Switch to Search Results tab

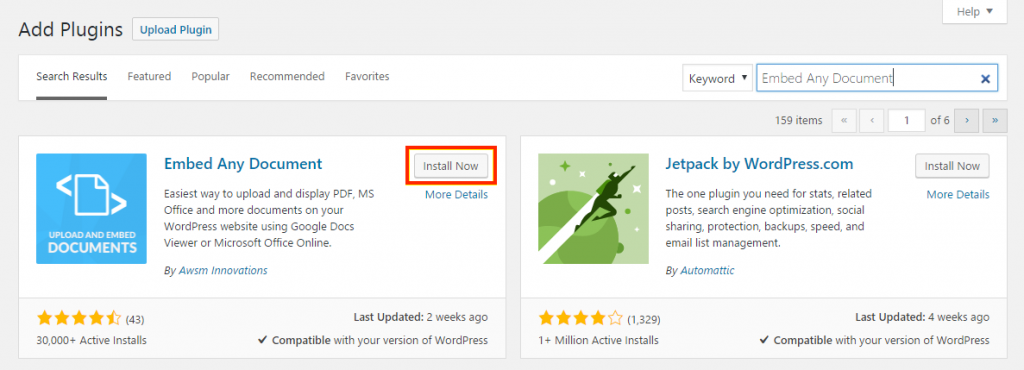pos(71,76)
